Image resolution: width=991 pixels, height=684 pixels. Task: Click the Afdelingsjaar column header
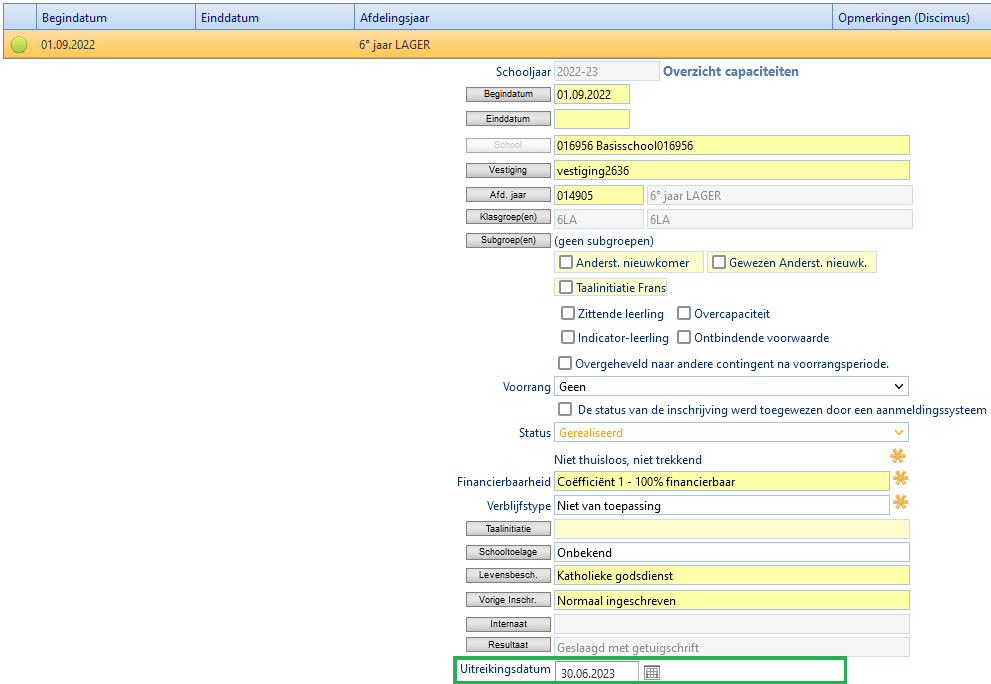click(594, 18)
